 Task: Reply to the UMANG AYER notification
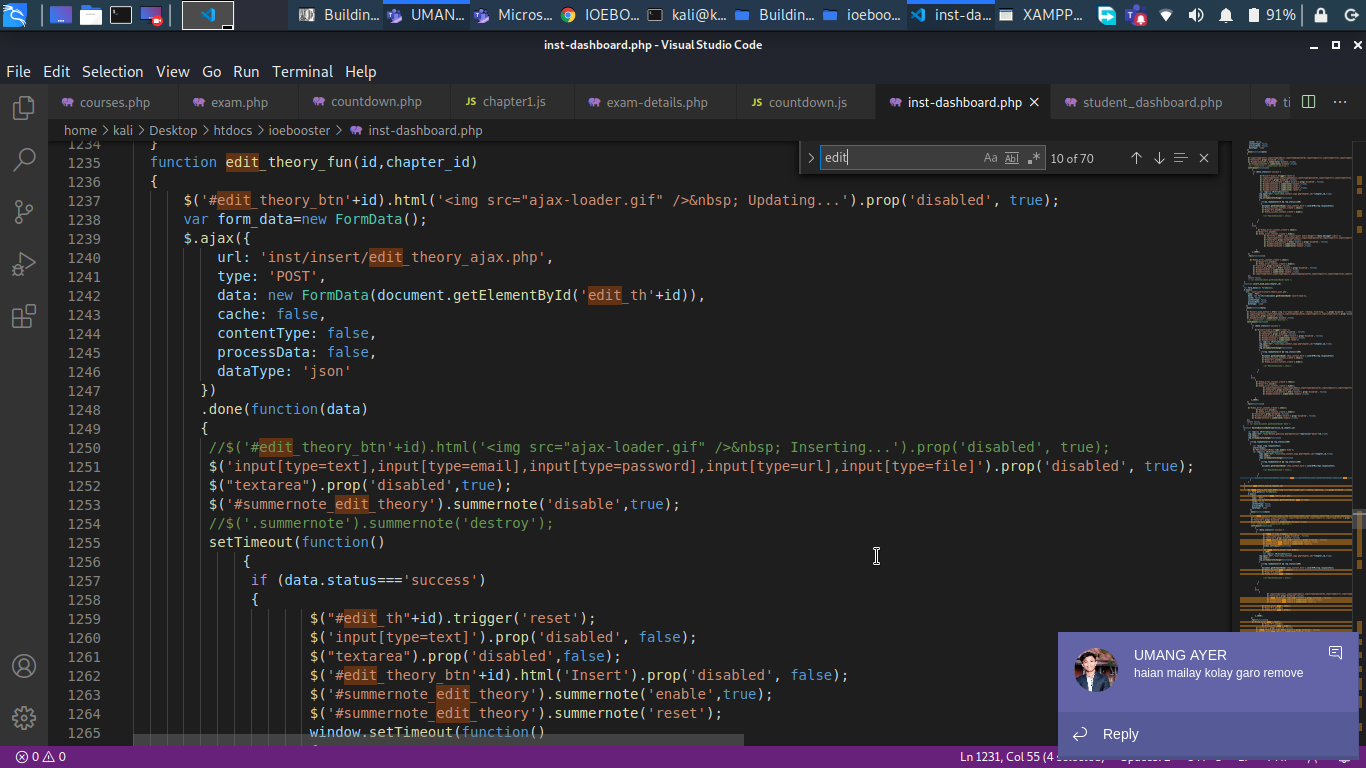coord(1120,734)
